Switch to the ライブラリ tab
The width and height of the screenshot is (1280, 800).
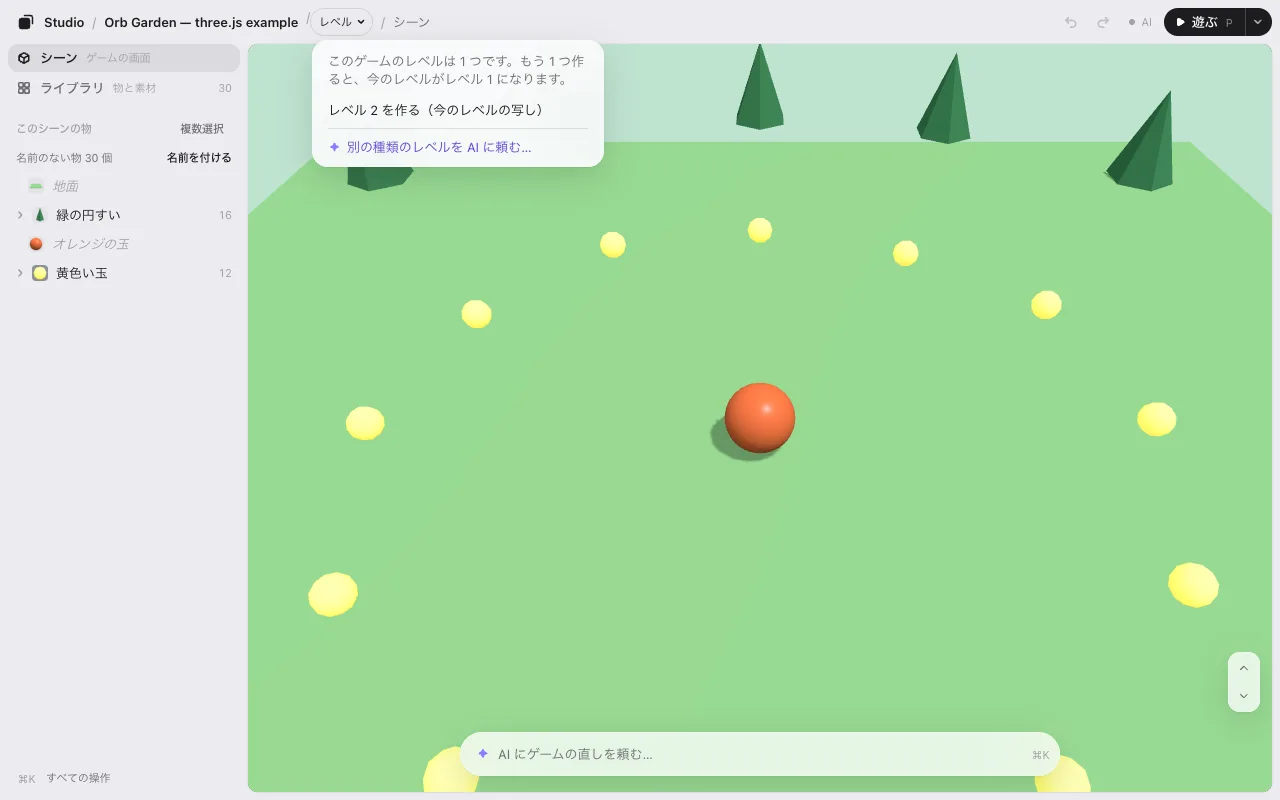(124, 88)
